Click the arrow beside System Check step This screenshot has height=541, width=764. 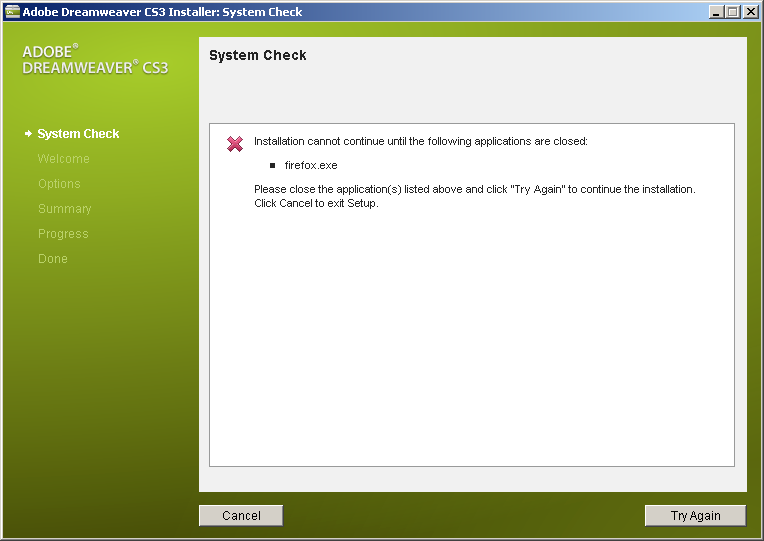tap(28, 134)
